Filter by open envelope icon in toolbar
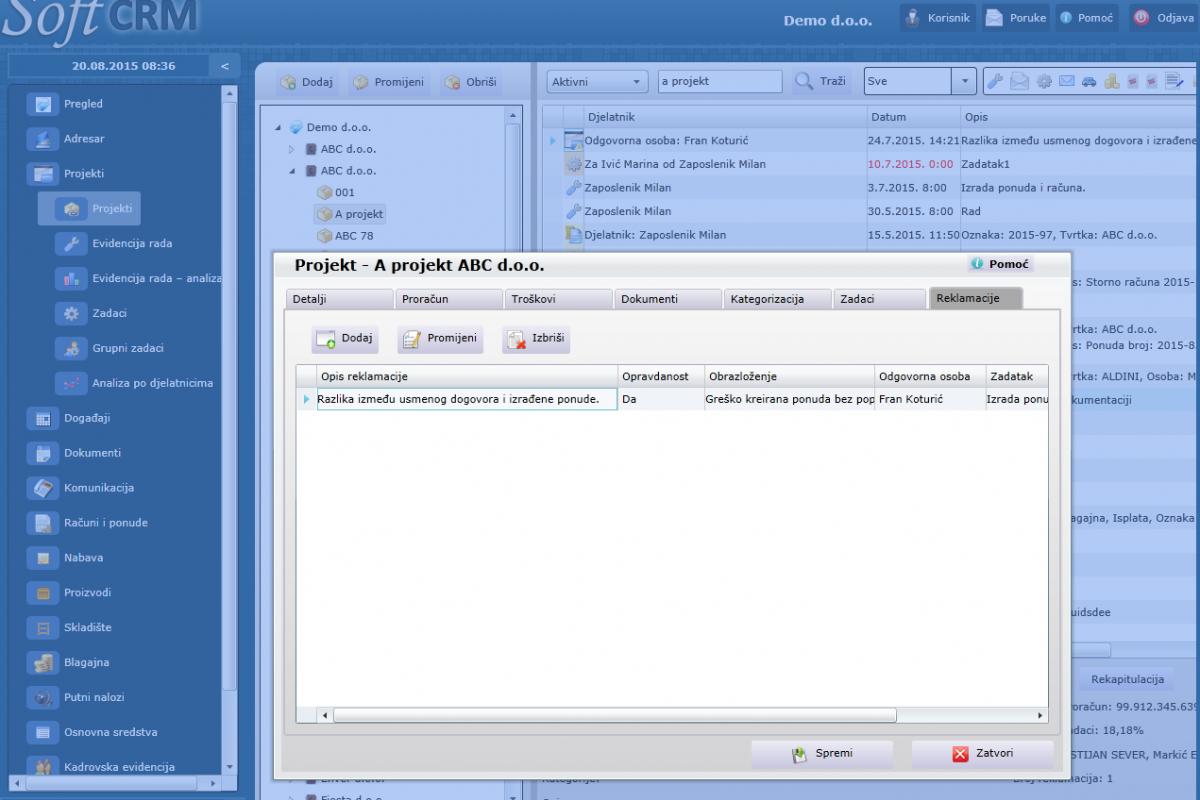The width and height of the screenshot is (1200, 800). point(1019,82)
